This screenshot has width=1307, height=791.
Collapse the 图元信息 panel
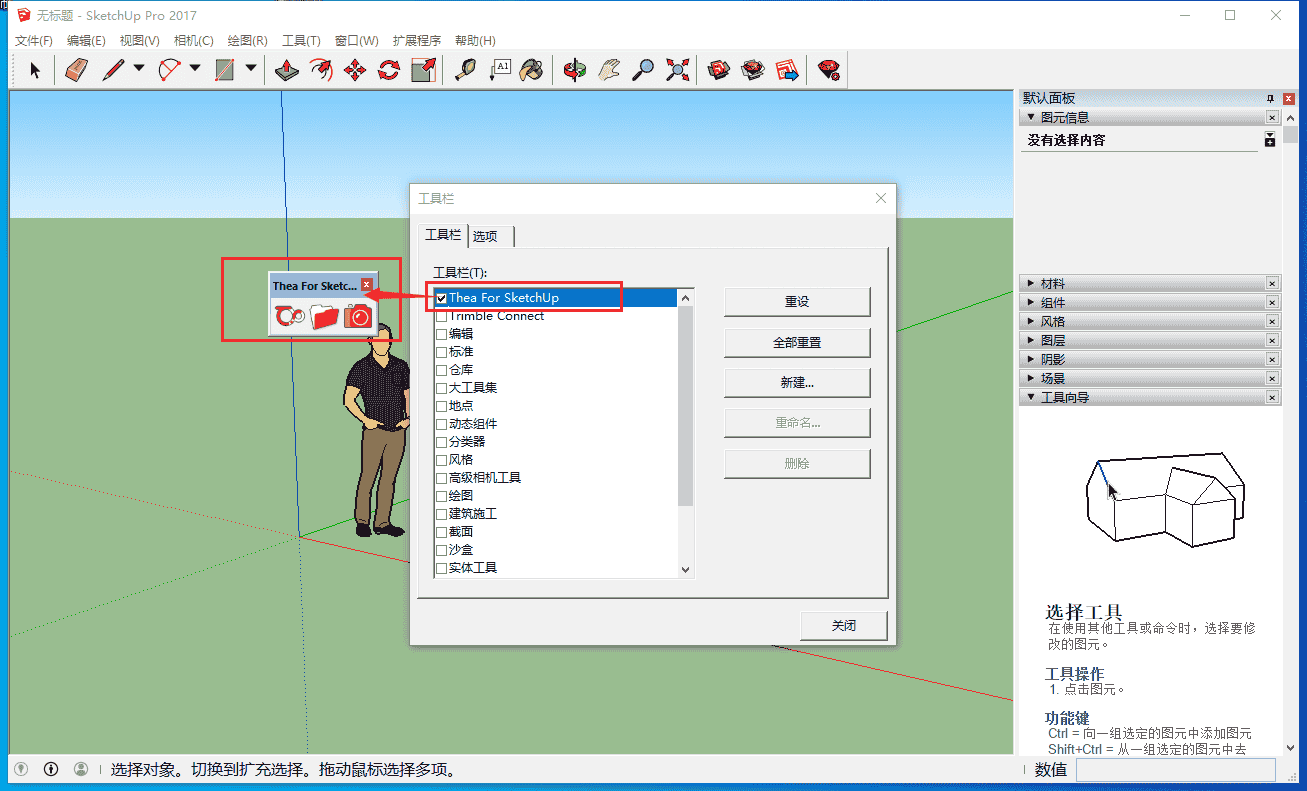coord(1031,117)
